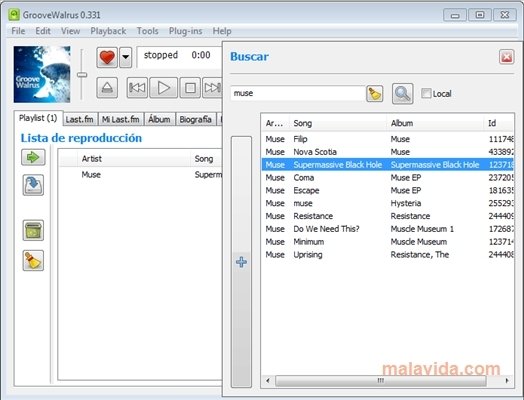Enable the Local checkbox
This screenshot has width=524, height=400.
[426, 93]
